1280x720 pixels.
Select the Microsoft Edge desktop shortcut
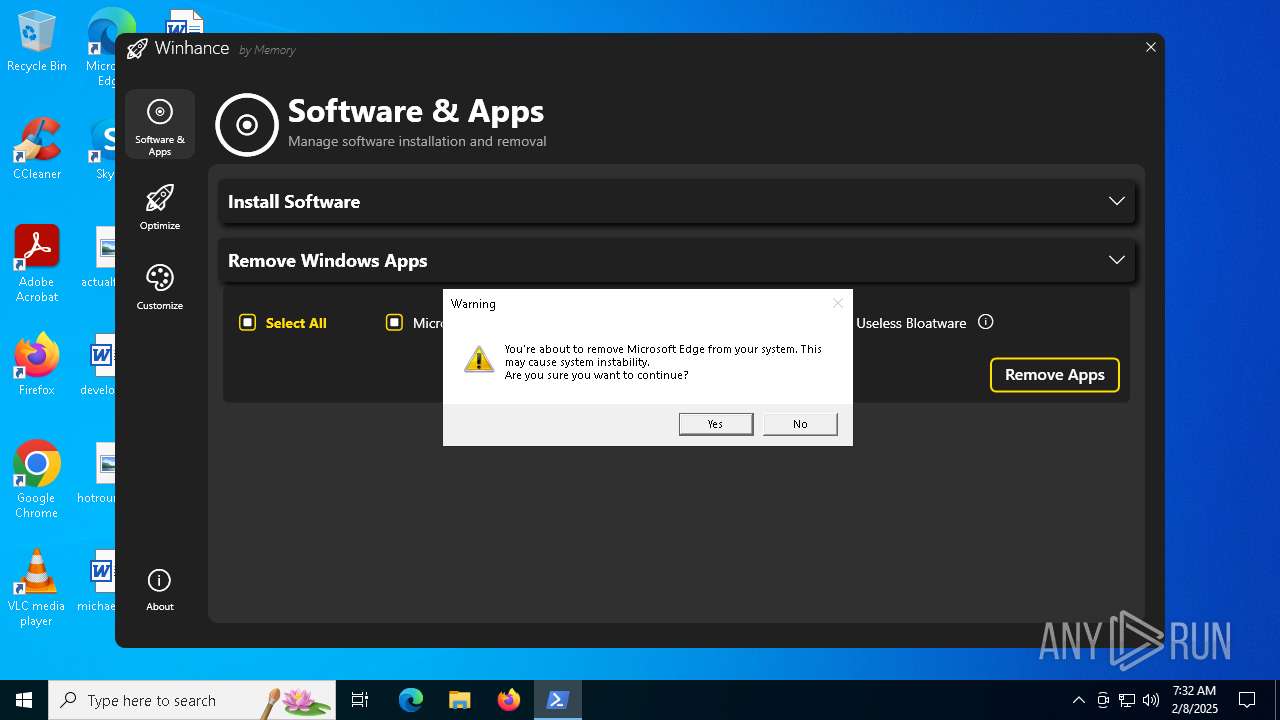[101, 47]
